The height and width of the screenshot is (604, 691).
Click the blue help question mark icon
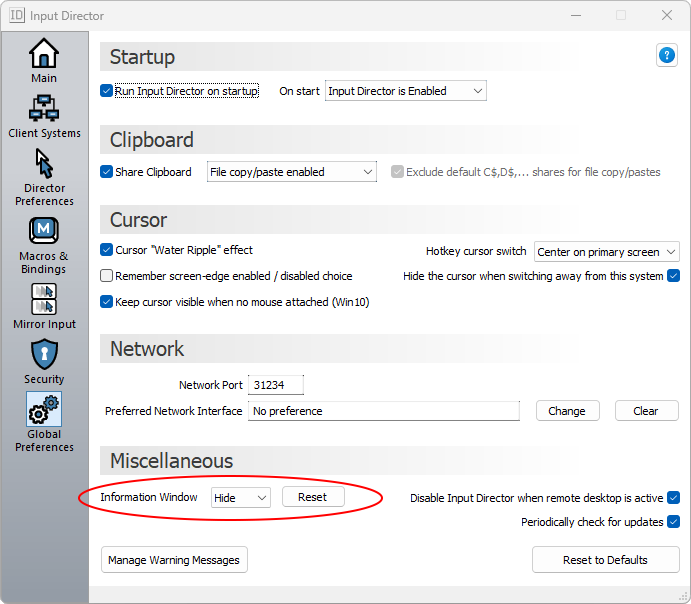(667, 56)
